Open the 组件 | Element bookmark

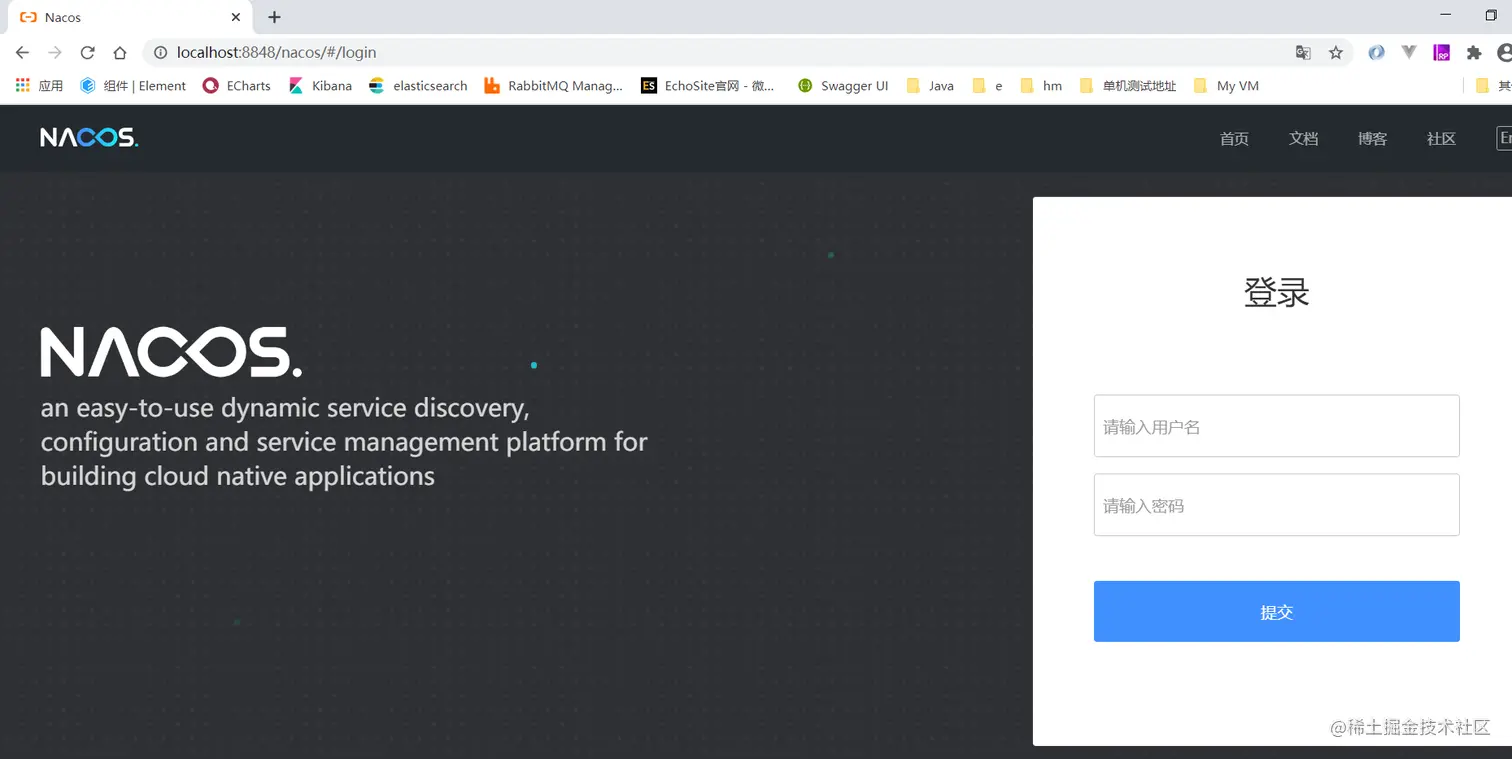tap(133, 86)
